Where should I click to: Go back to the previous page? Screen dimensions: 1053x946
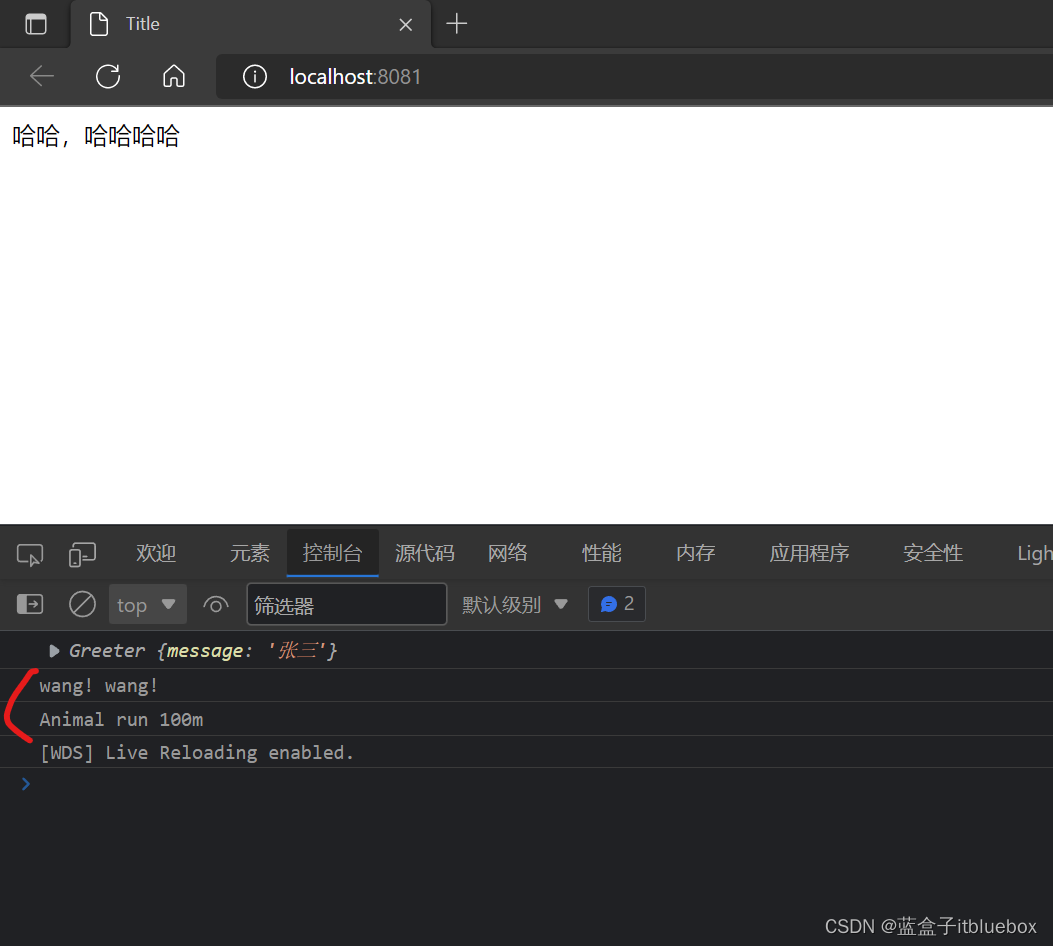[42, 77]
